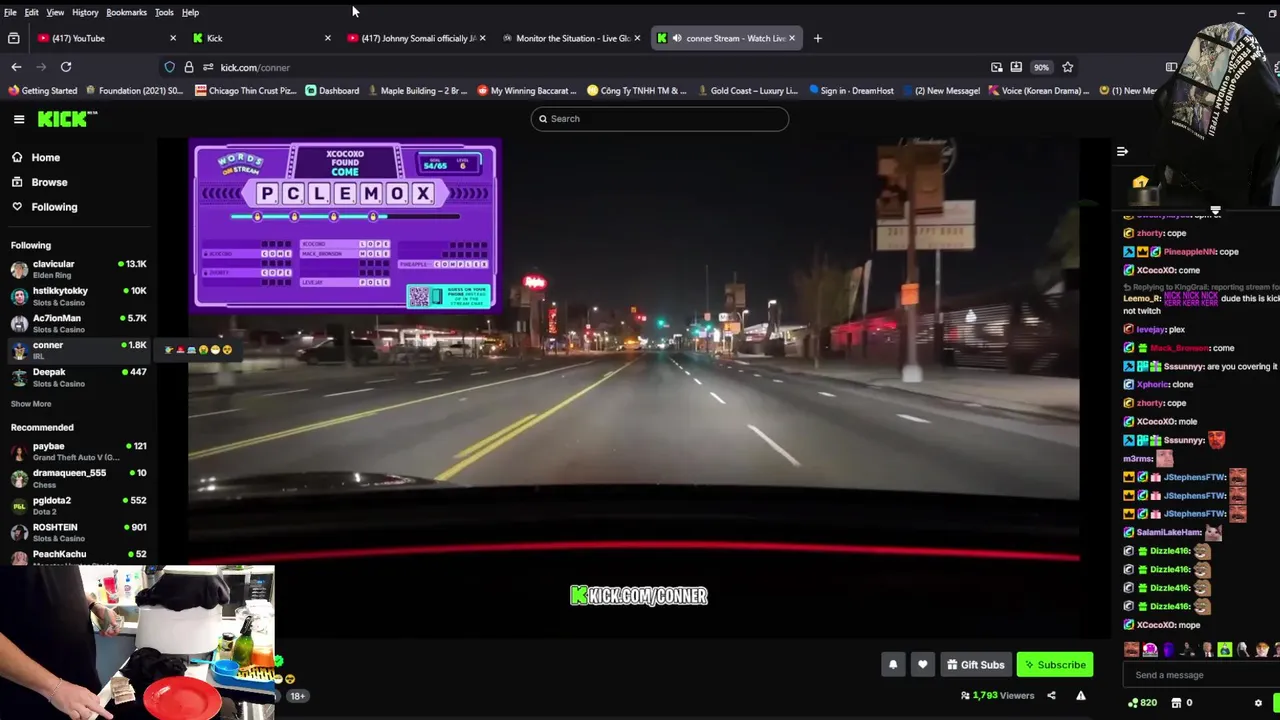Click SalamiLakeHam username in chat
Viewport: 1280px width, 720px height.
(x=1169, y=533)
